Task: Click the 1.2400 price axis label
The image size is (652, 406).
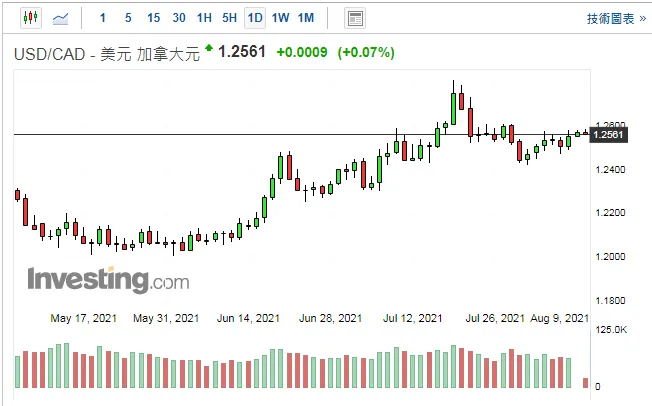Action: tap(610, 169)
